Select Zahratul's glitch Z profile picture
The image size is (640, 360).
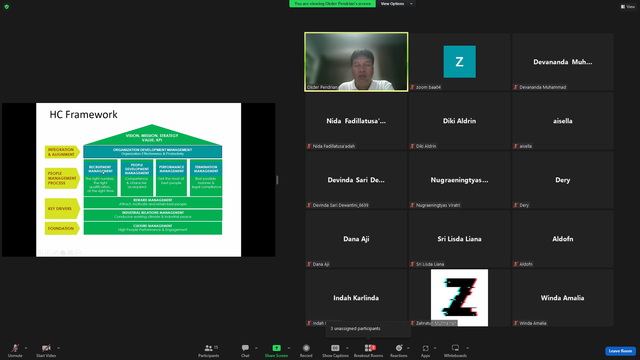click(x=459, y=298)
